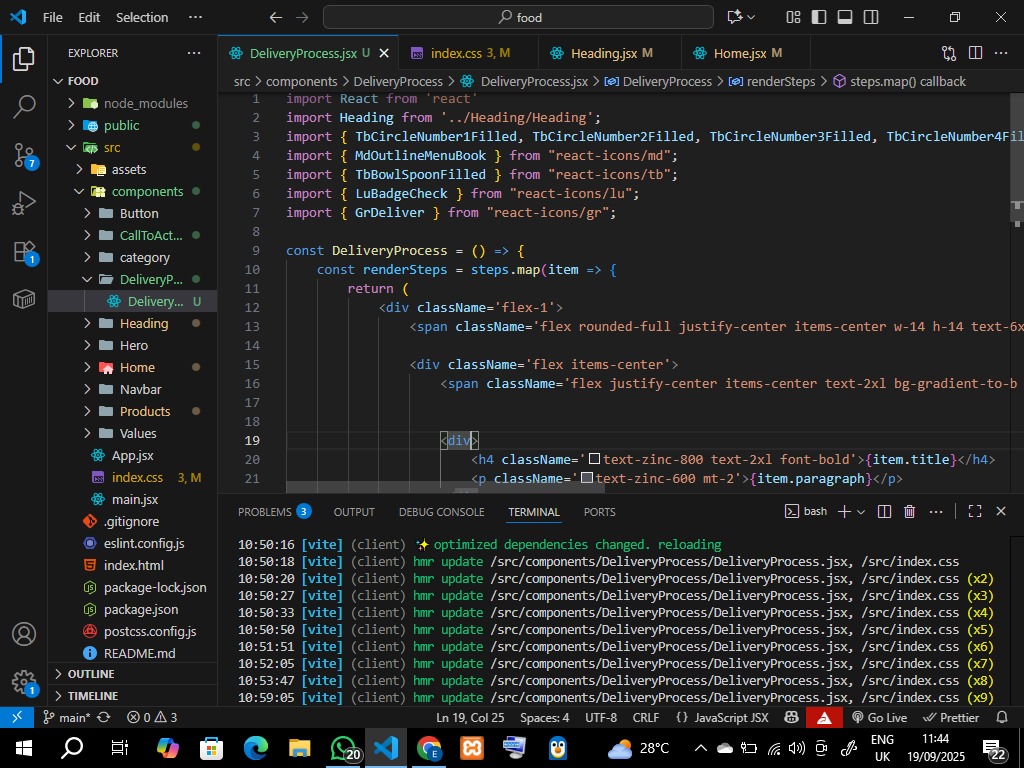Switch to the DEBUG CONSOLE tab
This screenshot has height=768, width=1024.
coord(441,512)
